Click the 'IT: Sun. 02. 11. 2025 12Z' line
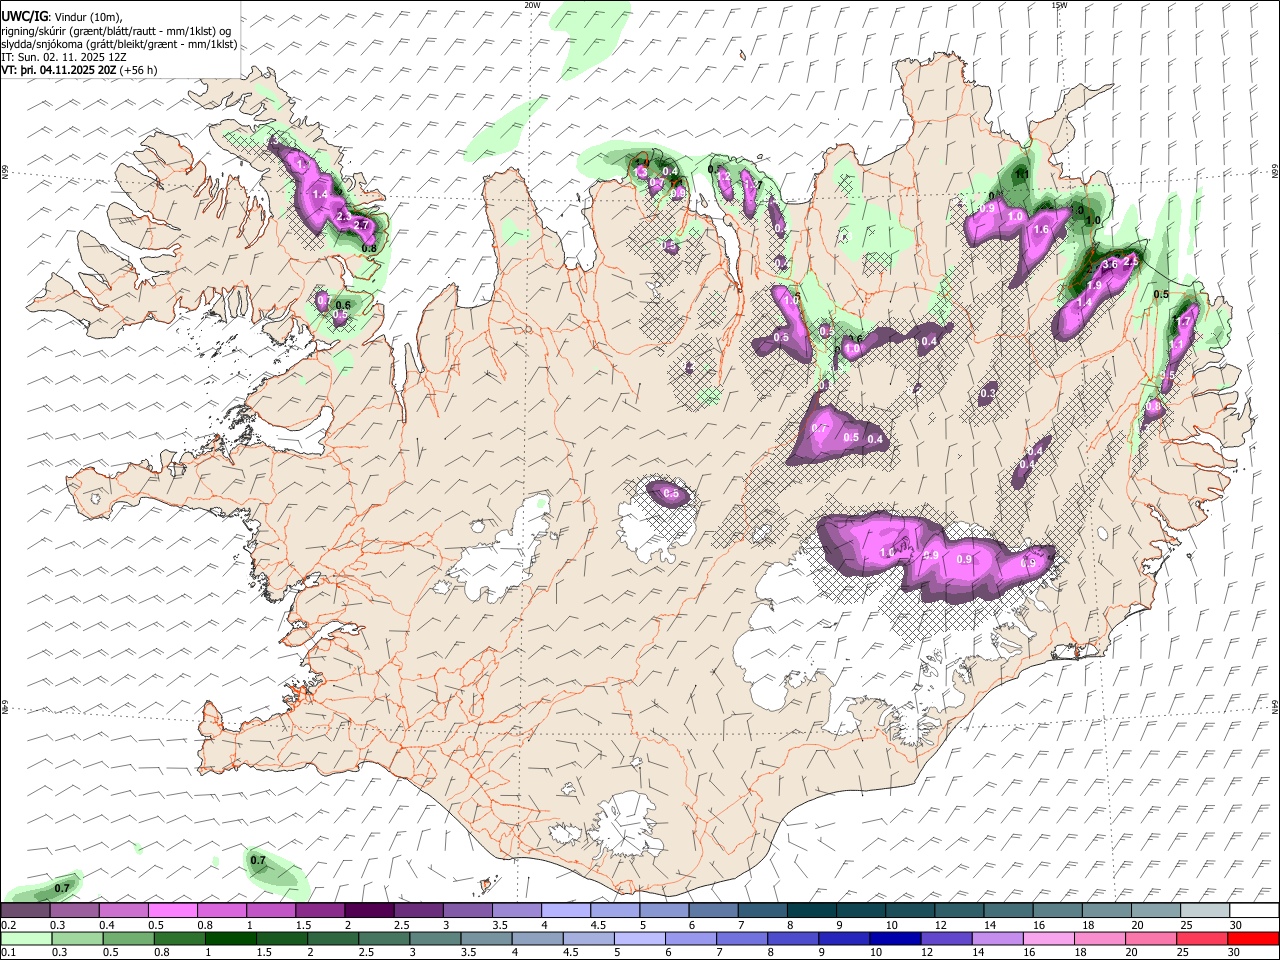 click(x=64, y=57)
